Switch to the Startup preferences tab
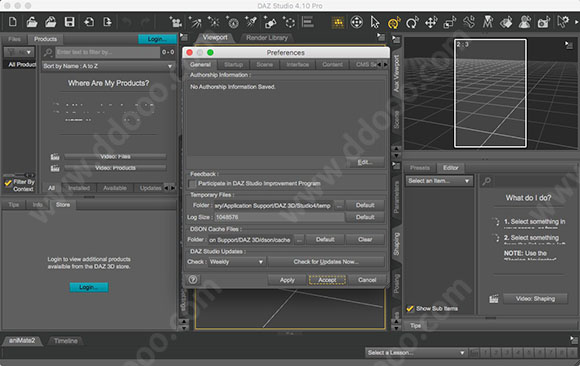The height and width of the screenshot is (366, 580). 233,64
